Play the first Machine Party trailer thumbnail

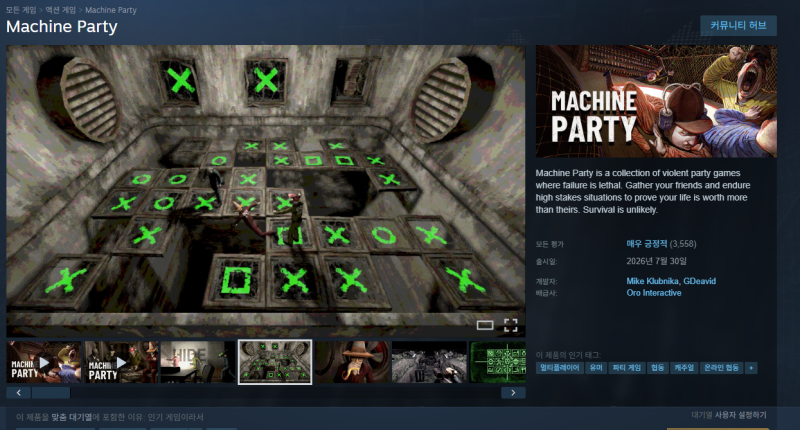pos(44,362)
